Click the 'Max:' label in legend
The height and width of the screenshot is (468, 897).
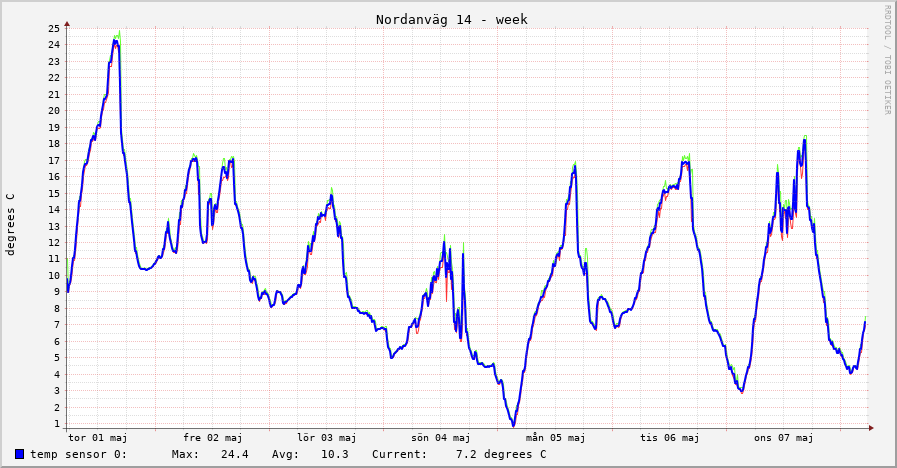[x=185, y=454]
